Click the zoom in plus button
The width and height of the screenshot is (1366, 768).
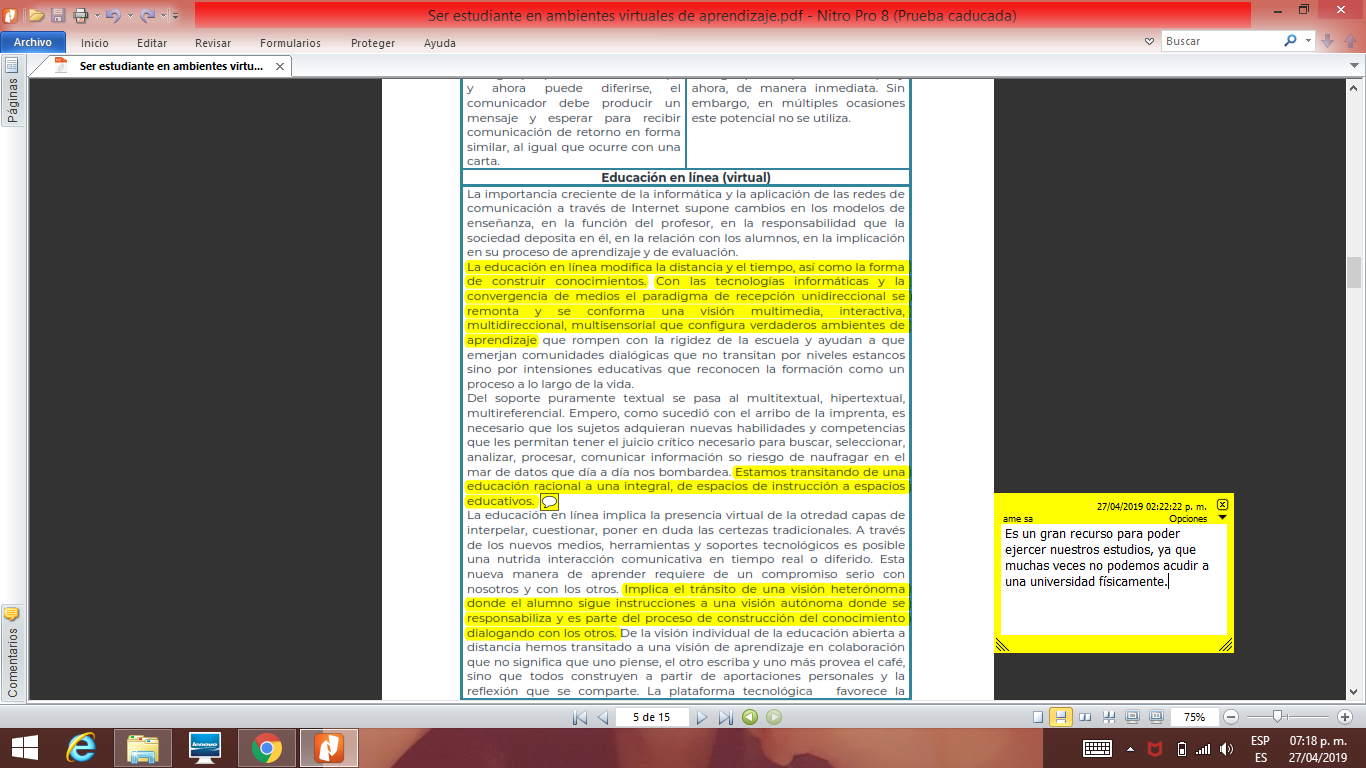click(x=1345, y=717)
